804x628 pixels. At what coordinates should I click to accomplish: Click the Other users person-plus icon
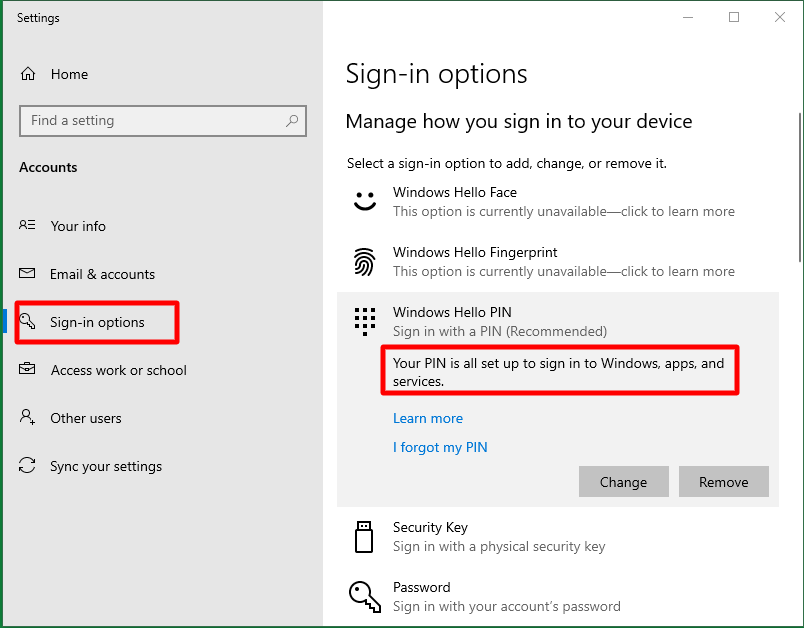27,417
